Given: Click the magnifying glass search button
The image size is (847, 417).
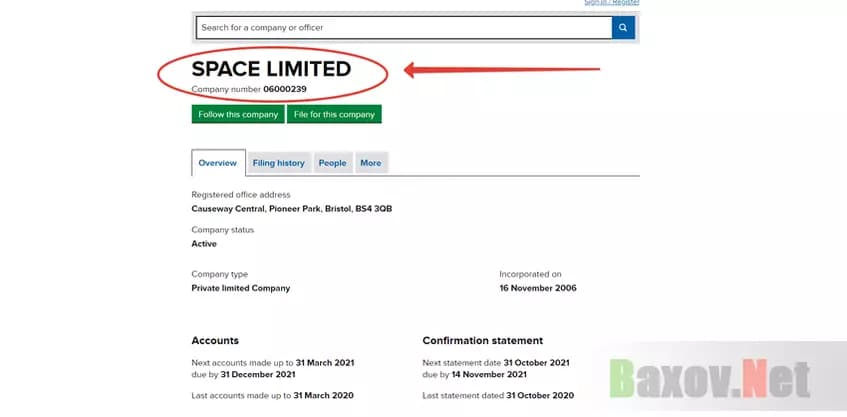Looking at the screenshot, I should click(623, 28).
